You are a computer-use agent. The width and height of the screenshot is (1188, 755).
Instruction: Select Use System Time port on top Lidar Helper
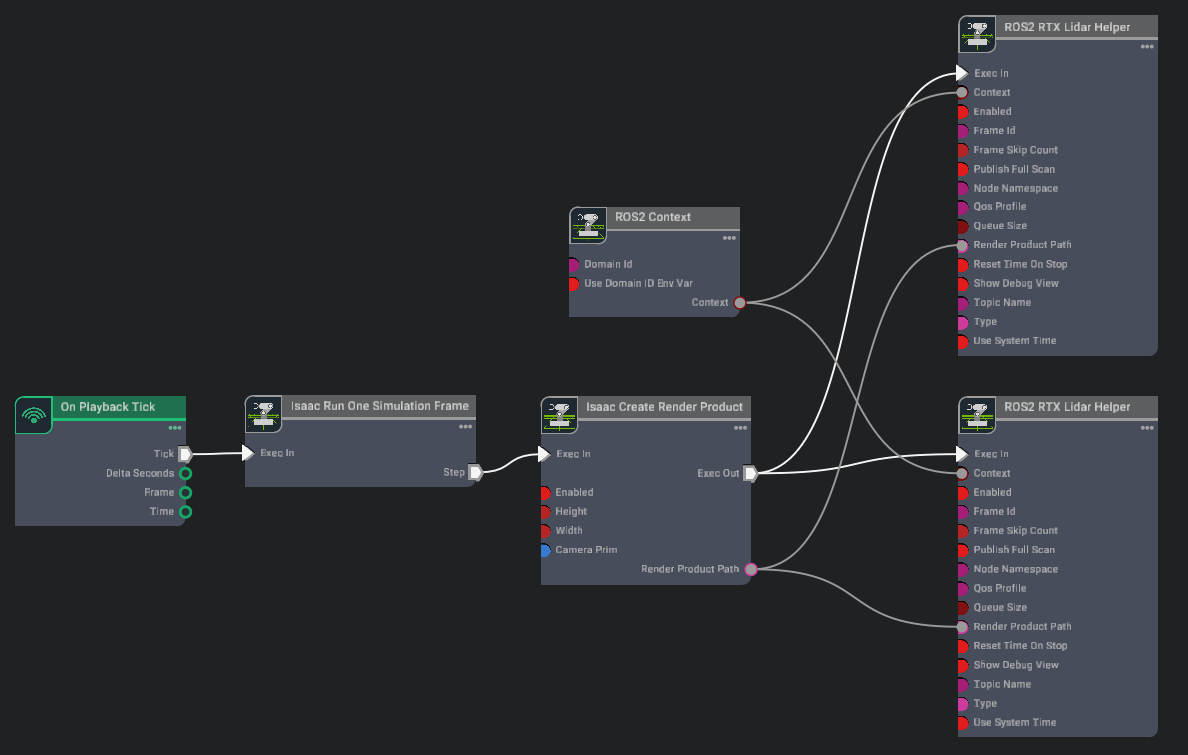(x=962, y=341)
